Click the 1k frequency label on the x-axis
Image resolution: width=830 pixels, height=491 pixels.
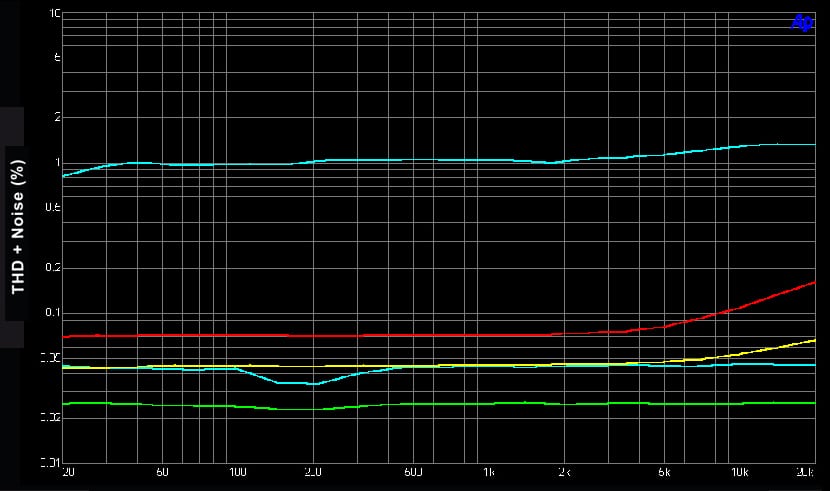(488, 471)
